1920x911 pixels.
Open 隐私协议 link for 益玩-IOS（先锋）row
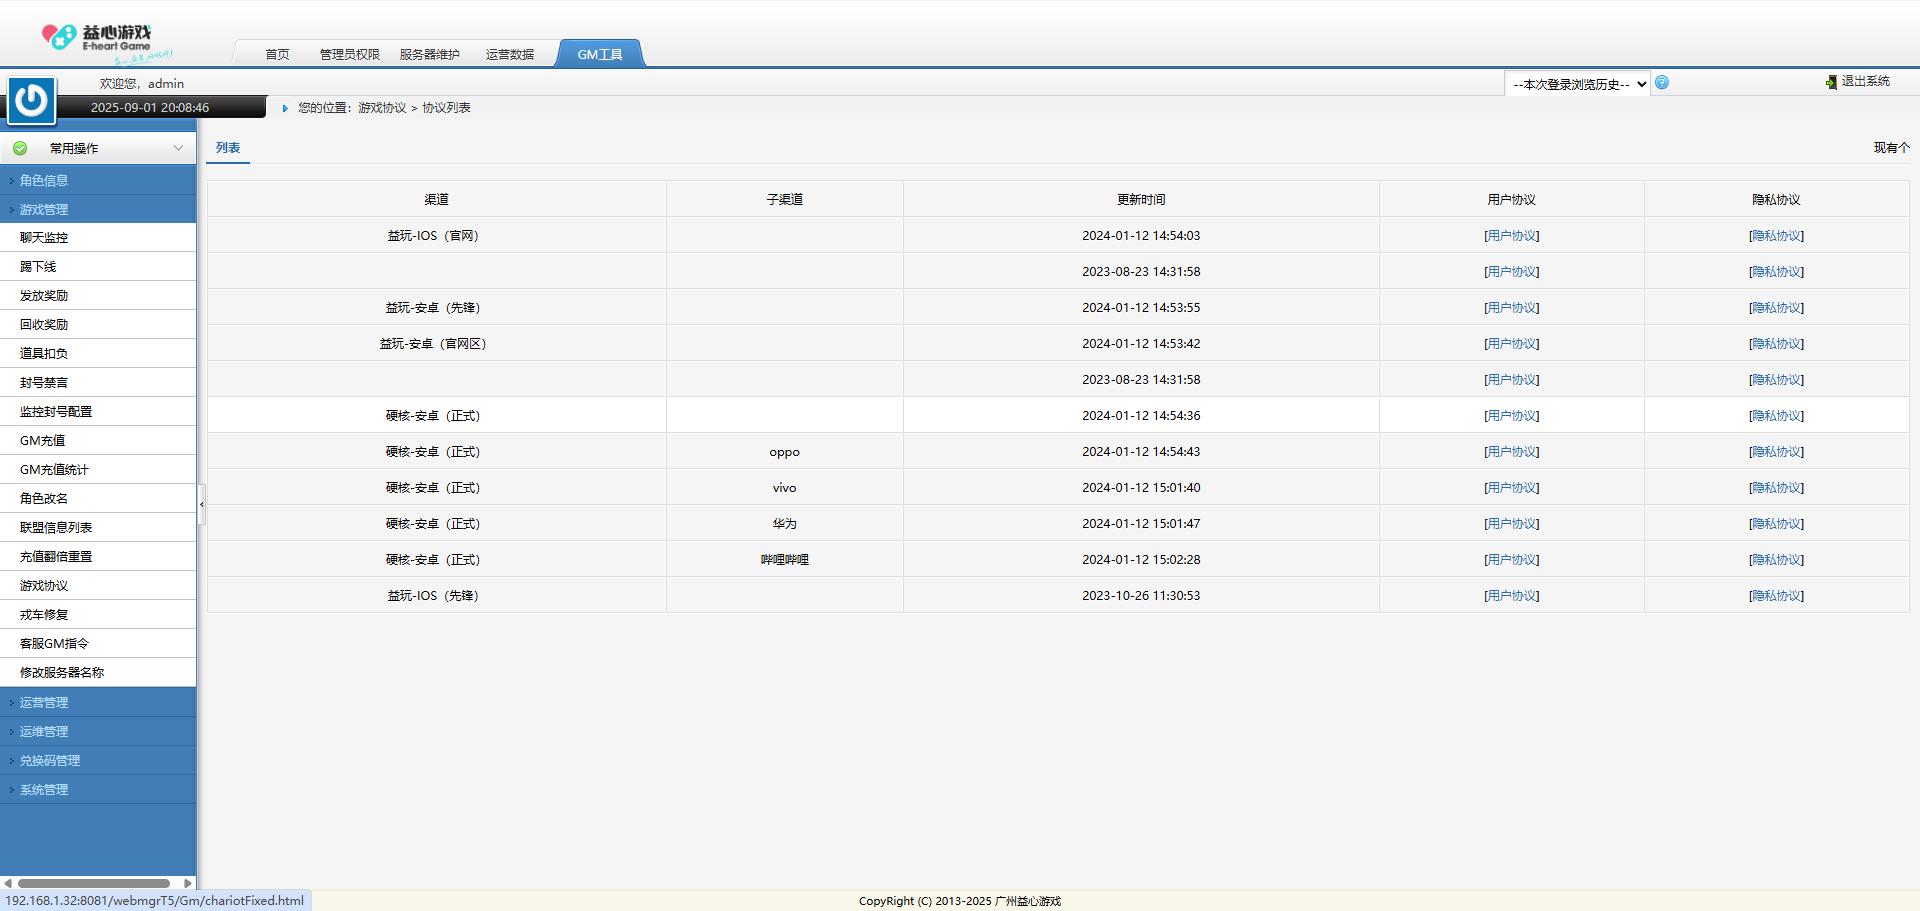click(x=1776, y=596)
